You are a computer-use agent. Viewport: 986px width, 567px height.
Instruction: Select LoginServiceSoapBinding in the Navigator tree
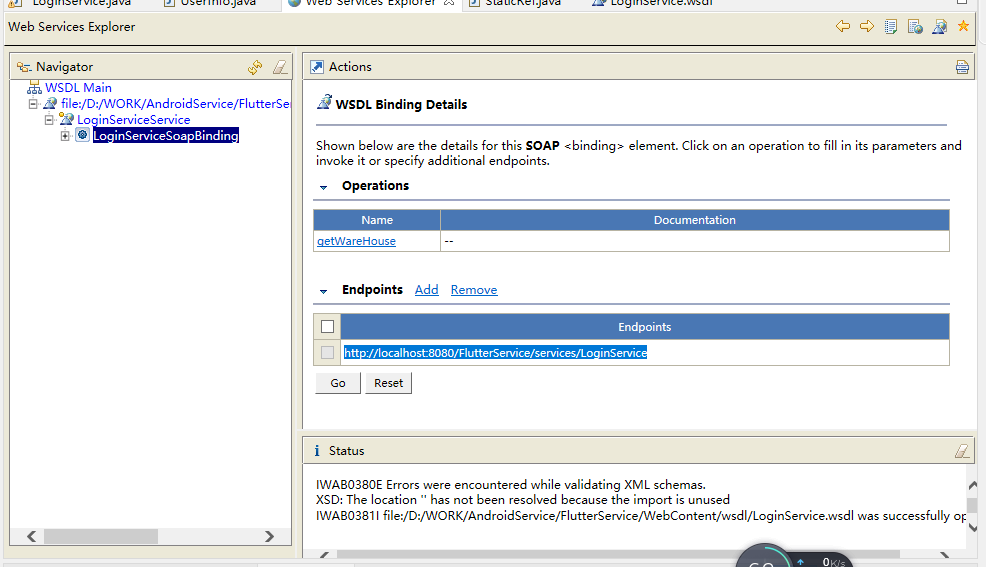pyautogui.click(x=166, y=135)
